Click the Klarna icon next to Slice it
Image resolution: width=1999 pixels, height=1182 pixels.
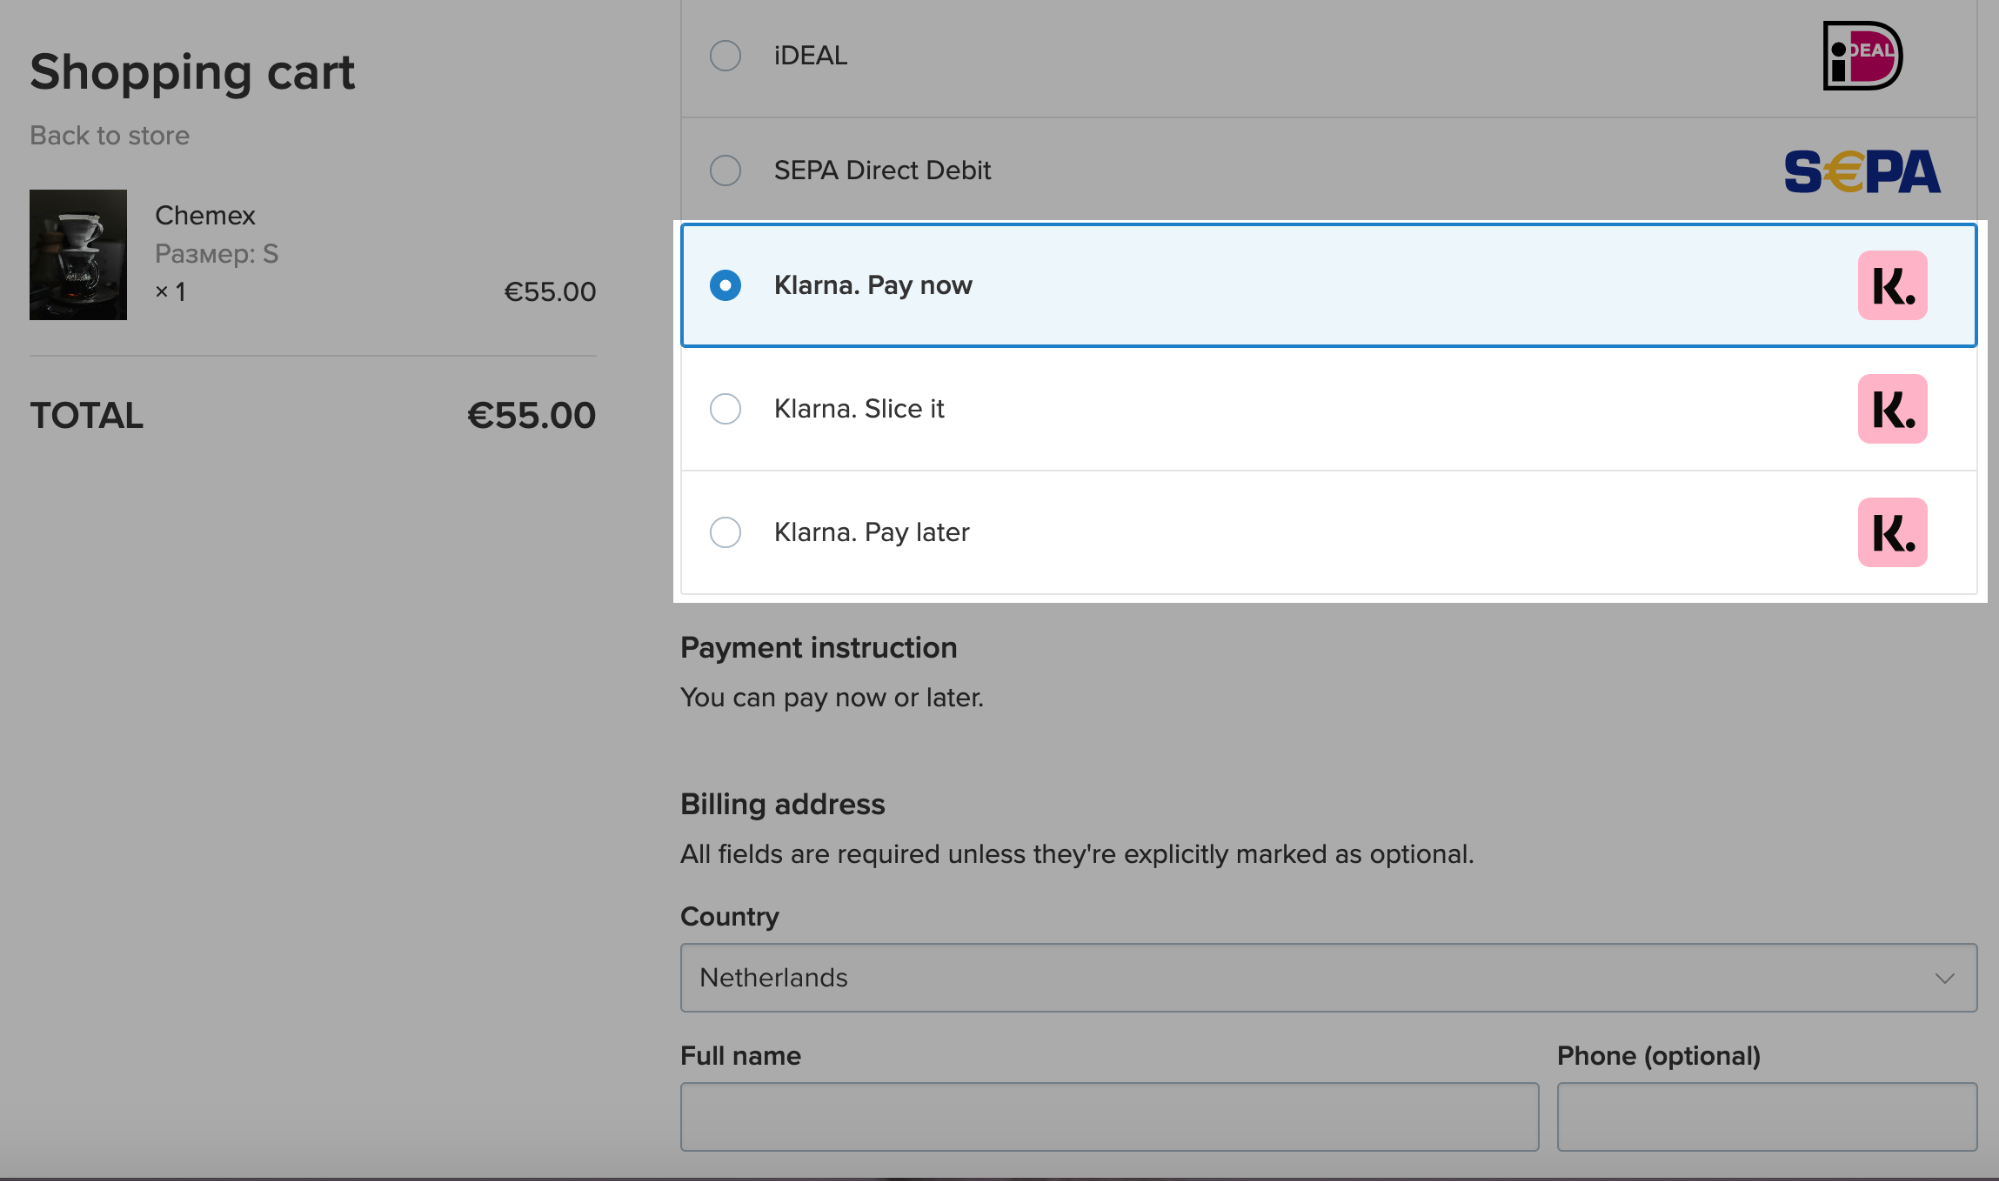[x=1890, y=408]
